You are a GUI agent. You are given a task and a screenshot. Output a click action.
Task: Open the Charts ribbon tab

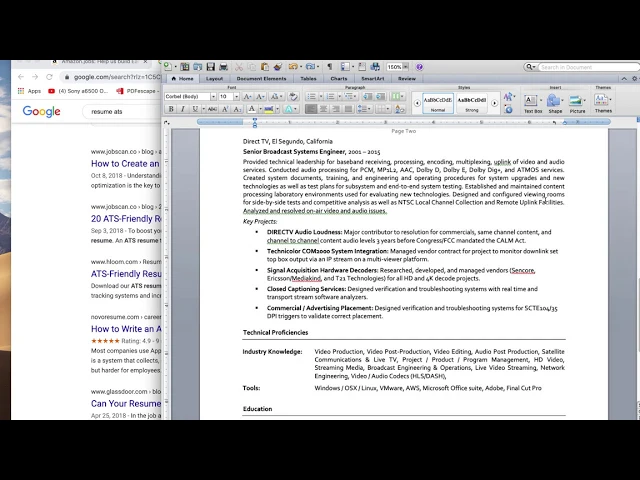click(x=339, y=78)
